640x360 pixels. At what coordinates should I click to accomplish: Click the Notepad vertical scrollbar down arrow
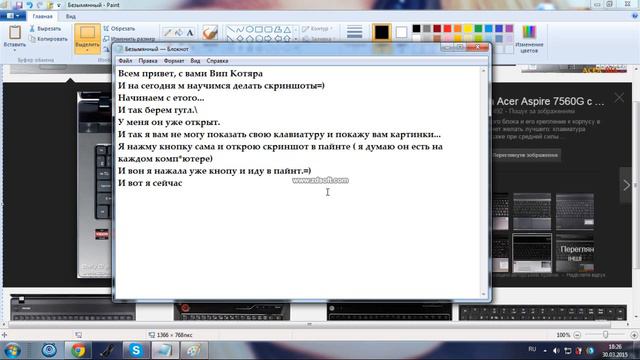point(484,294)
